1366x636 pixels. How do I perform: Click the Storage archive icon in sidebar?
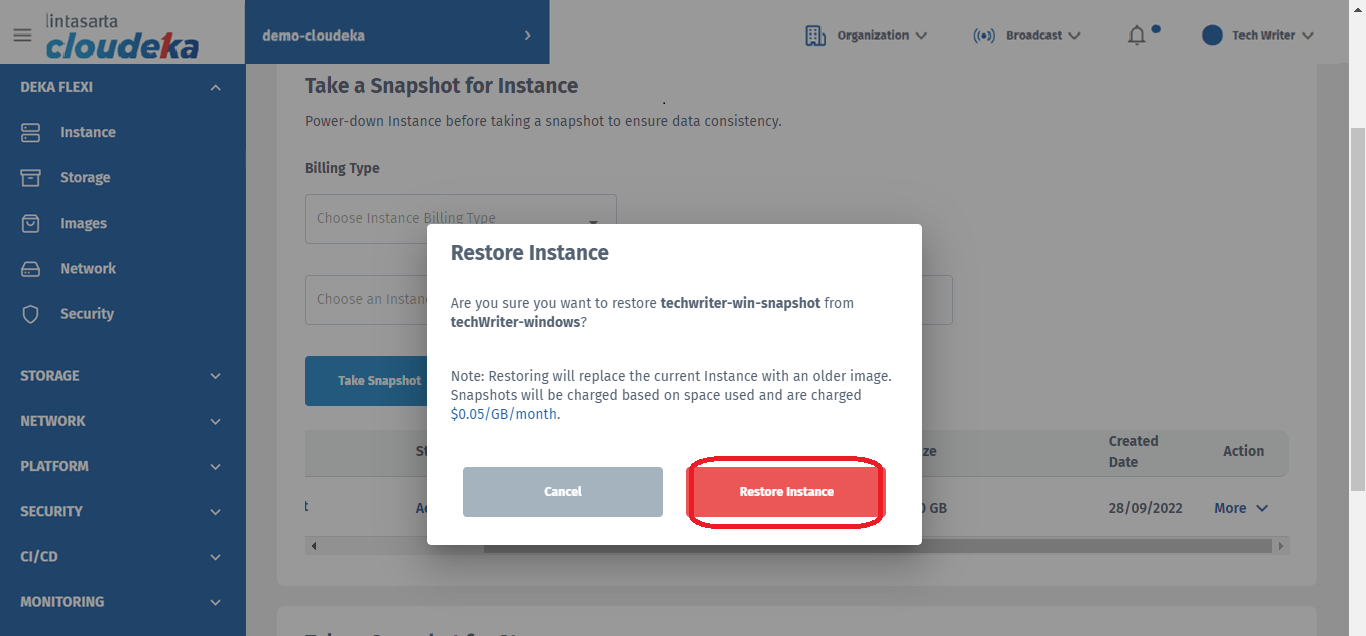pyautogui.click(x=30, y=177)
